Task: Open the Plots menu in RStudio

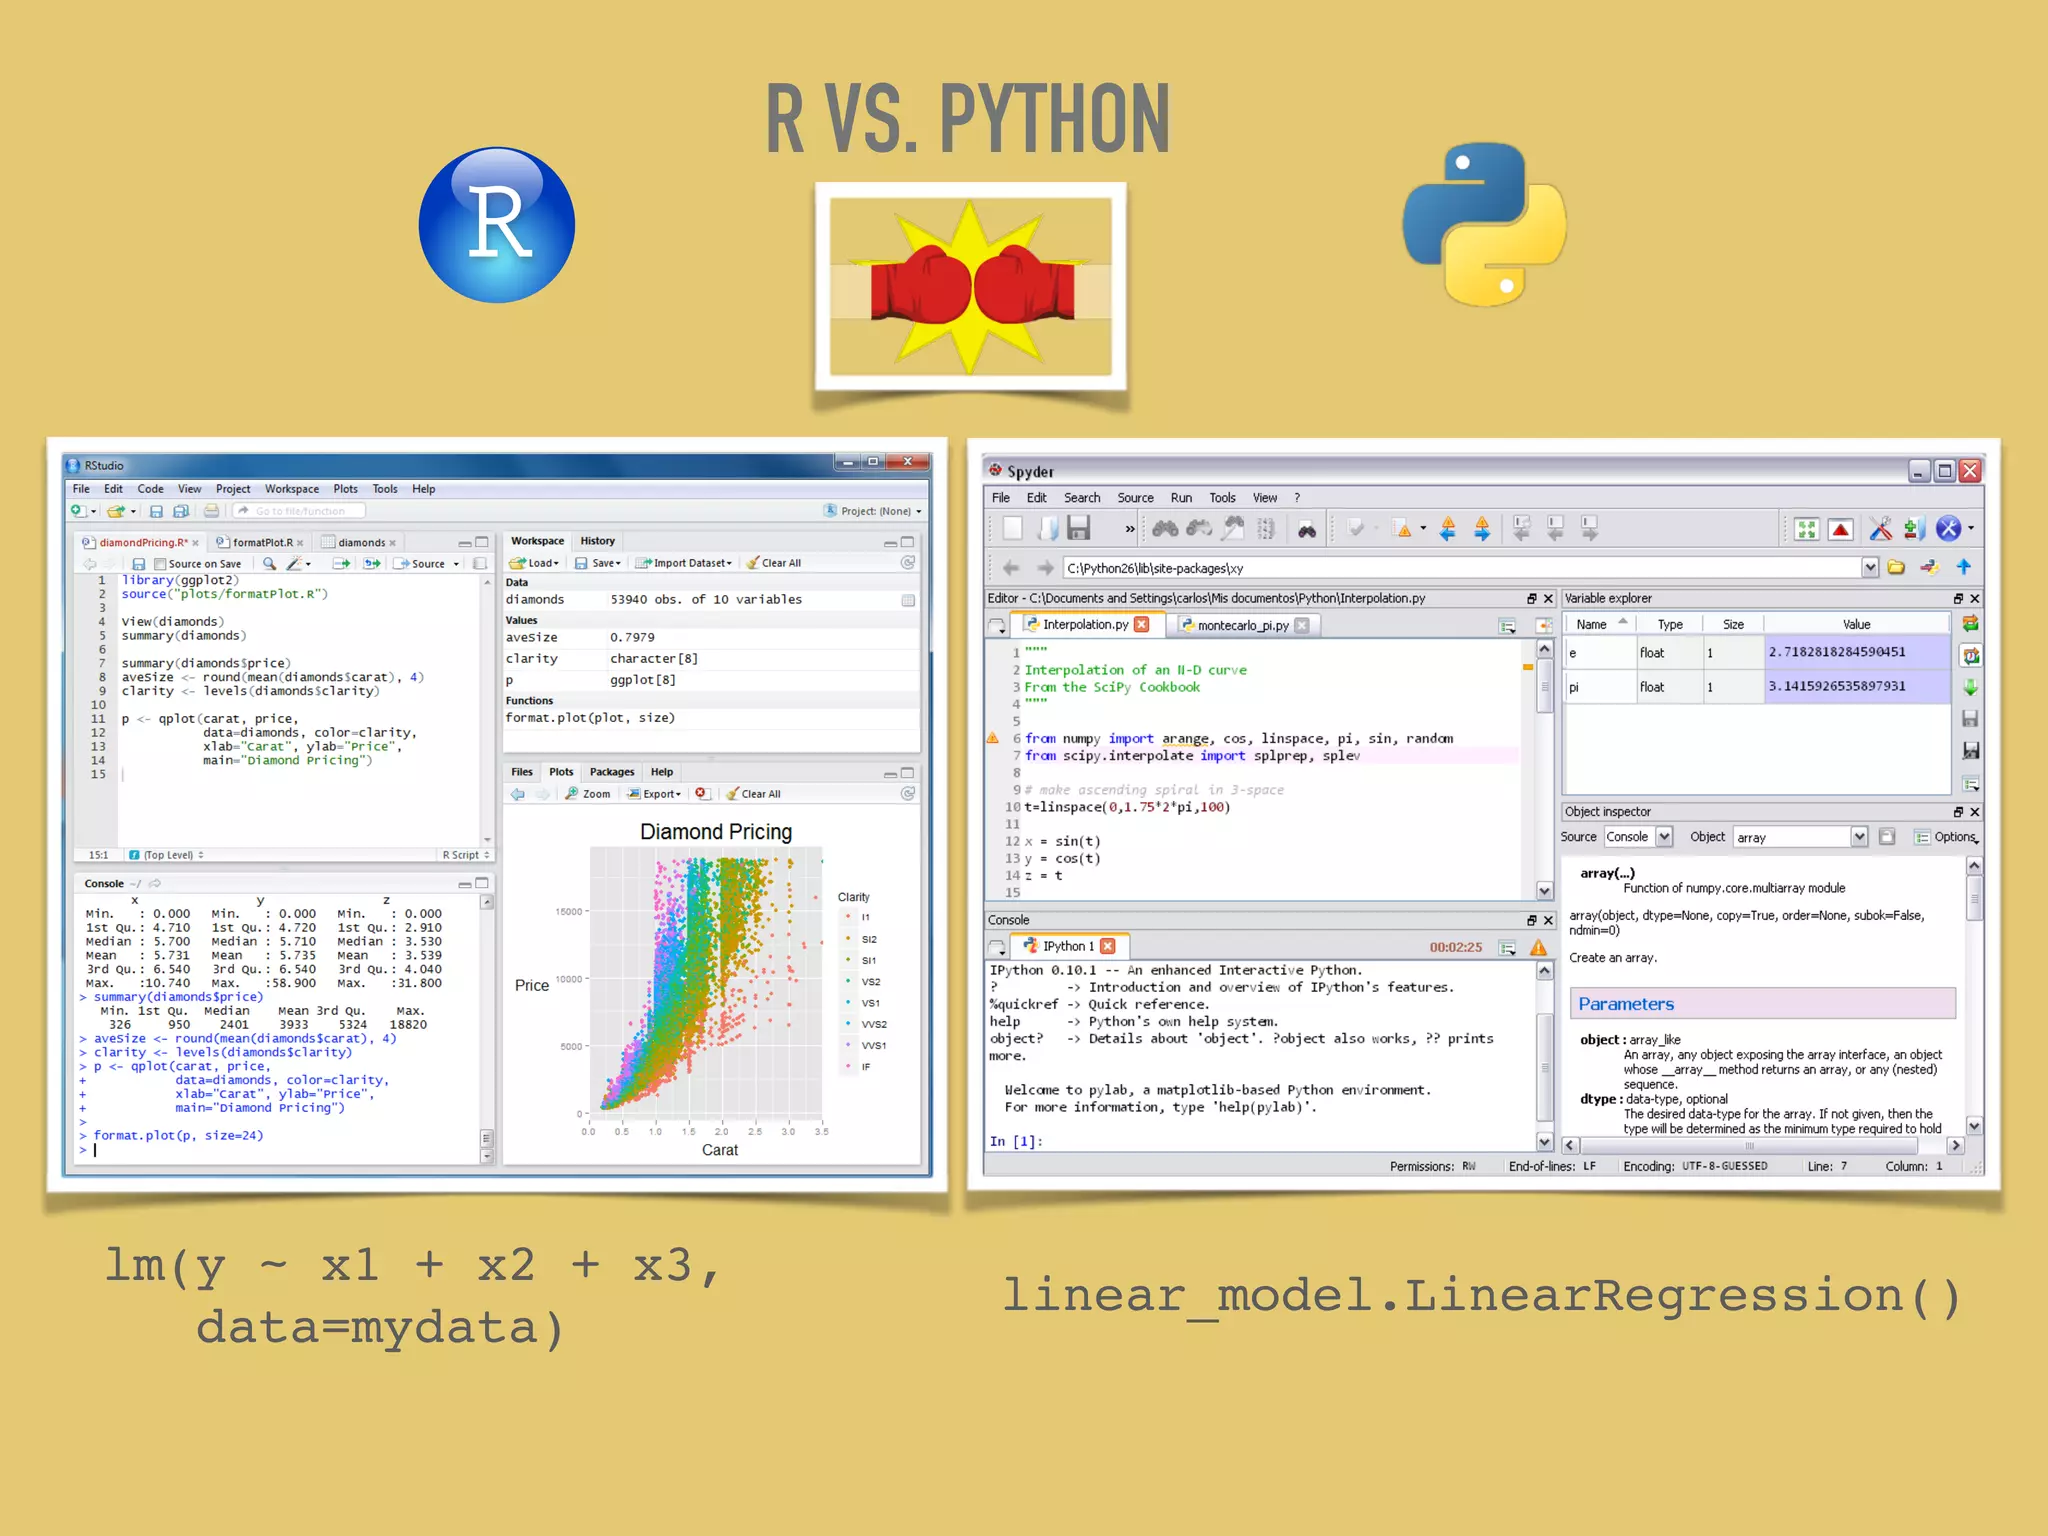Action: coord(345,489)
